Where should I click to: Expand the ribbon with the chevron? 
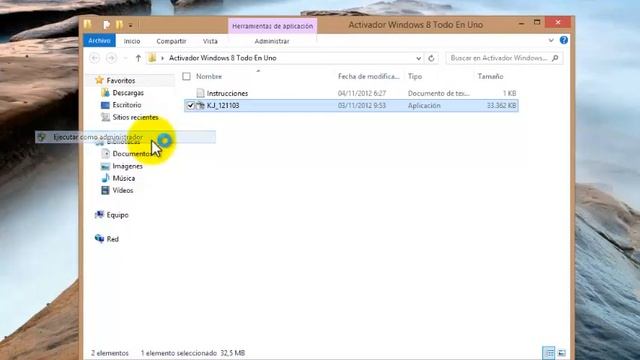pyautogui.click(x=551, y=40)
